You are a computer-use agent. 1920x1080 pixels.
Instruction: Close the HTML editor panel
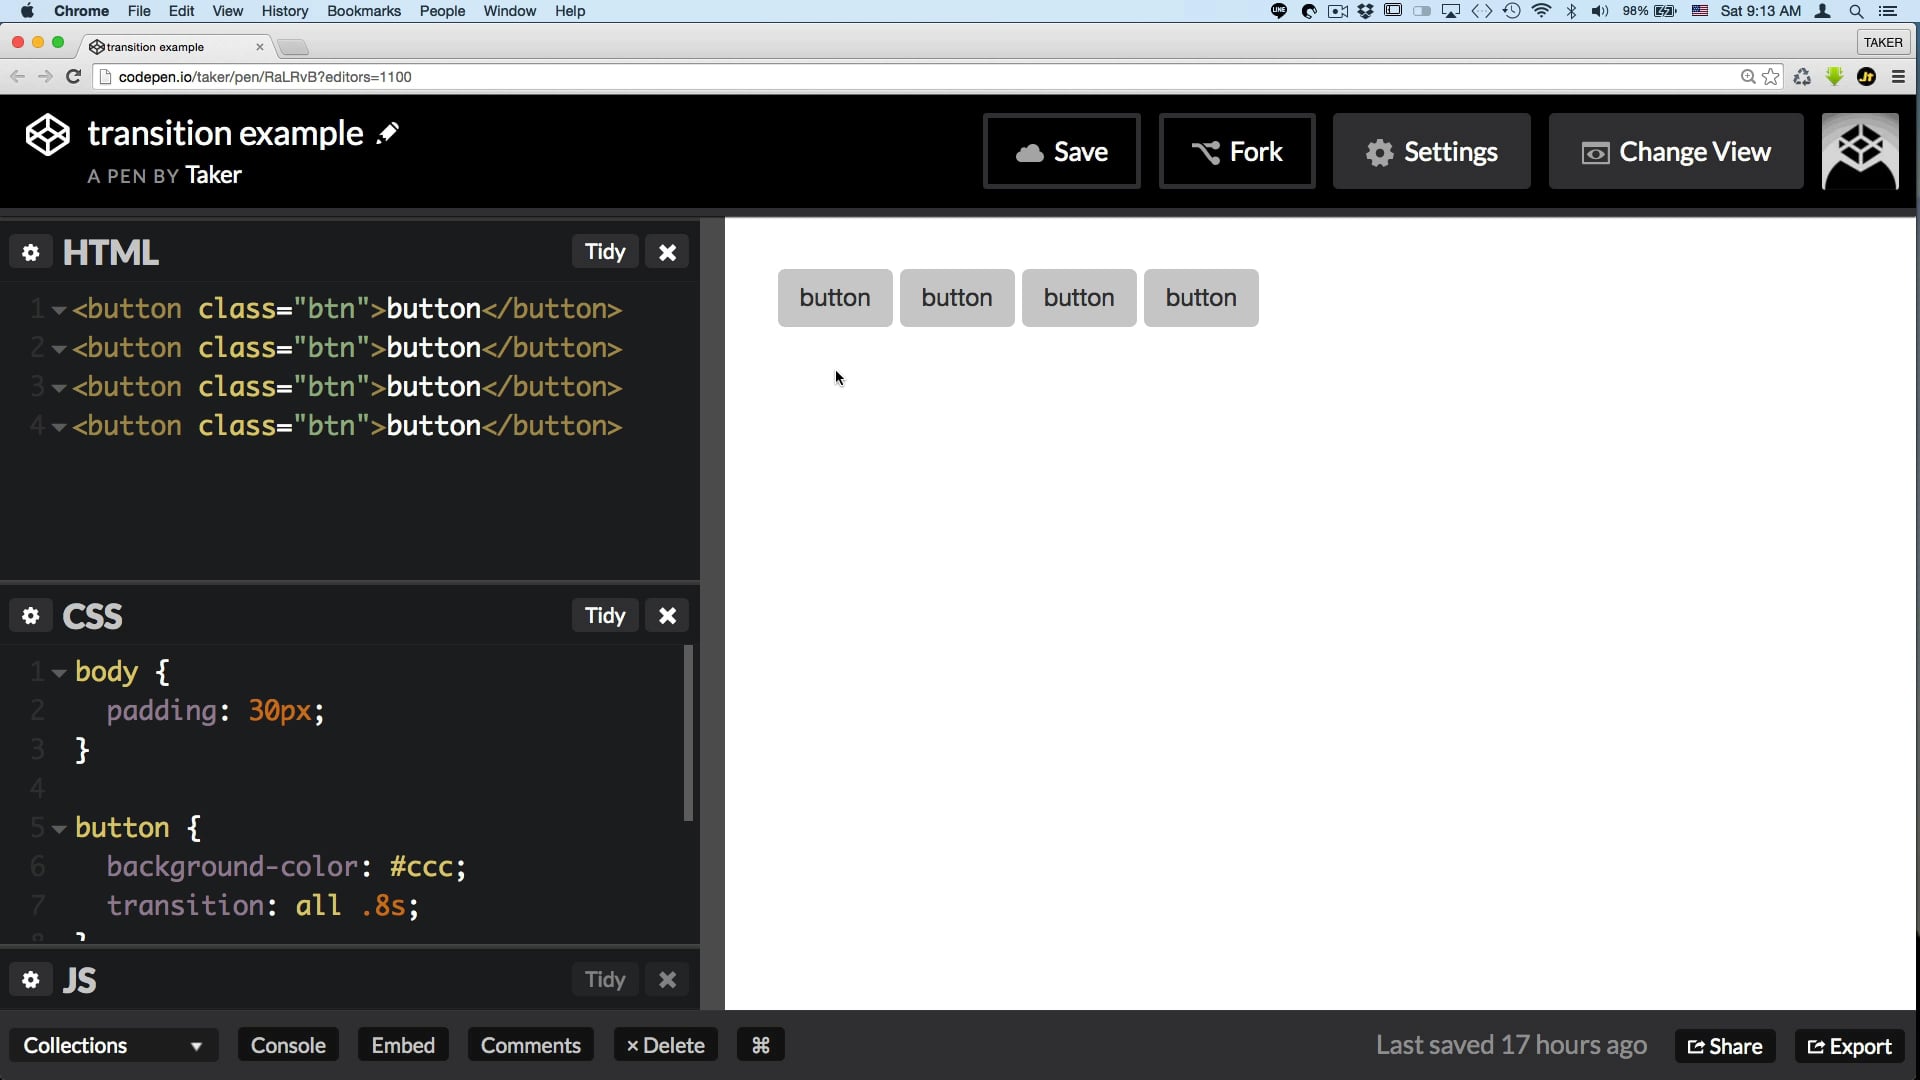click(x=667, y=252)
